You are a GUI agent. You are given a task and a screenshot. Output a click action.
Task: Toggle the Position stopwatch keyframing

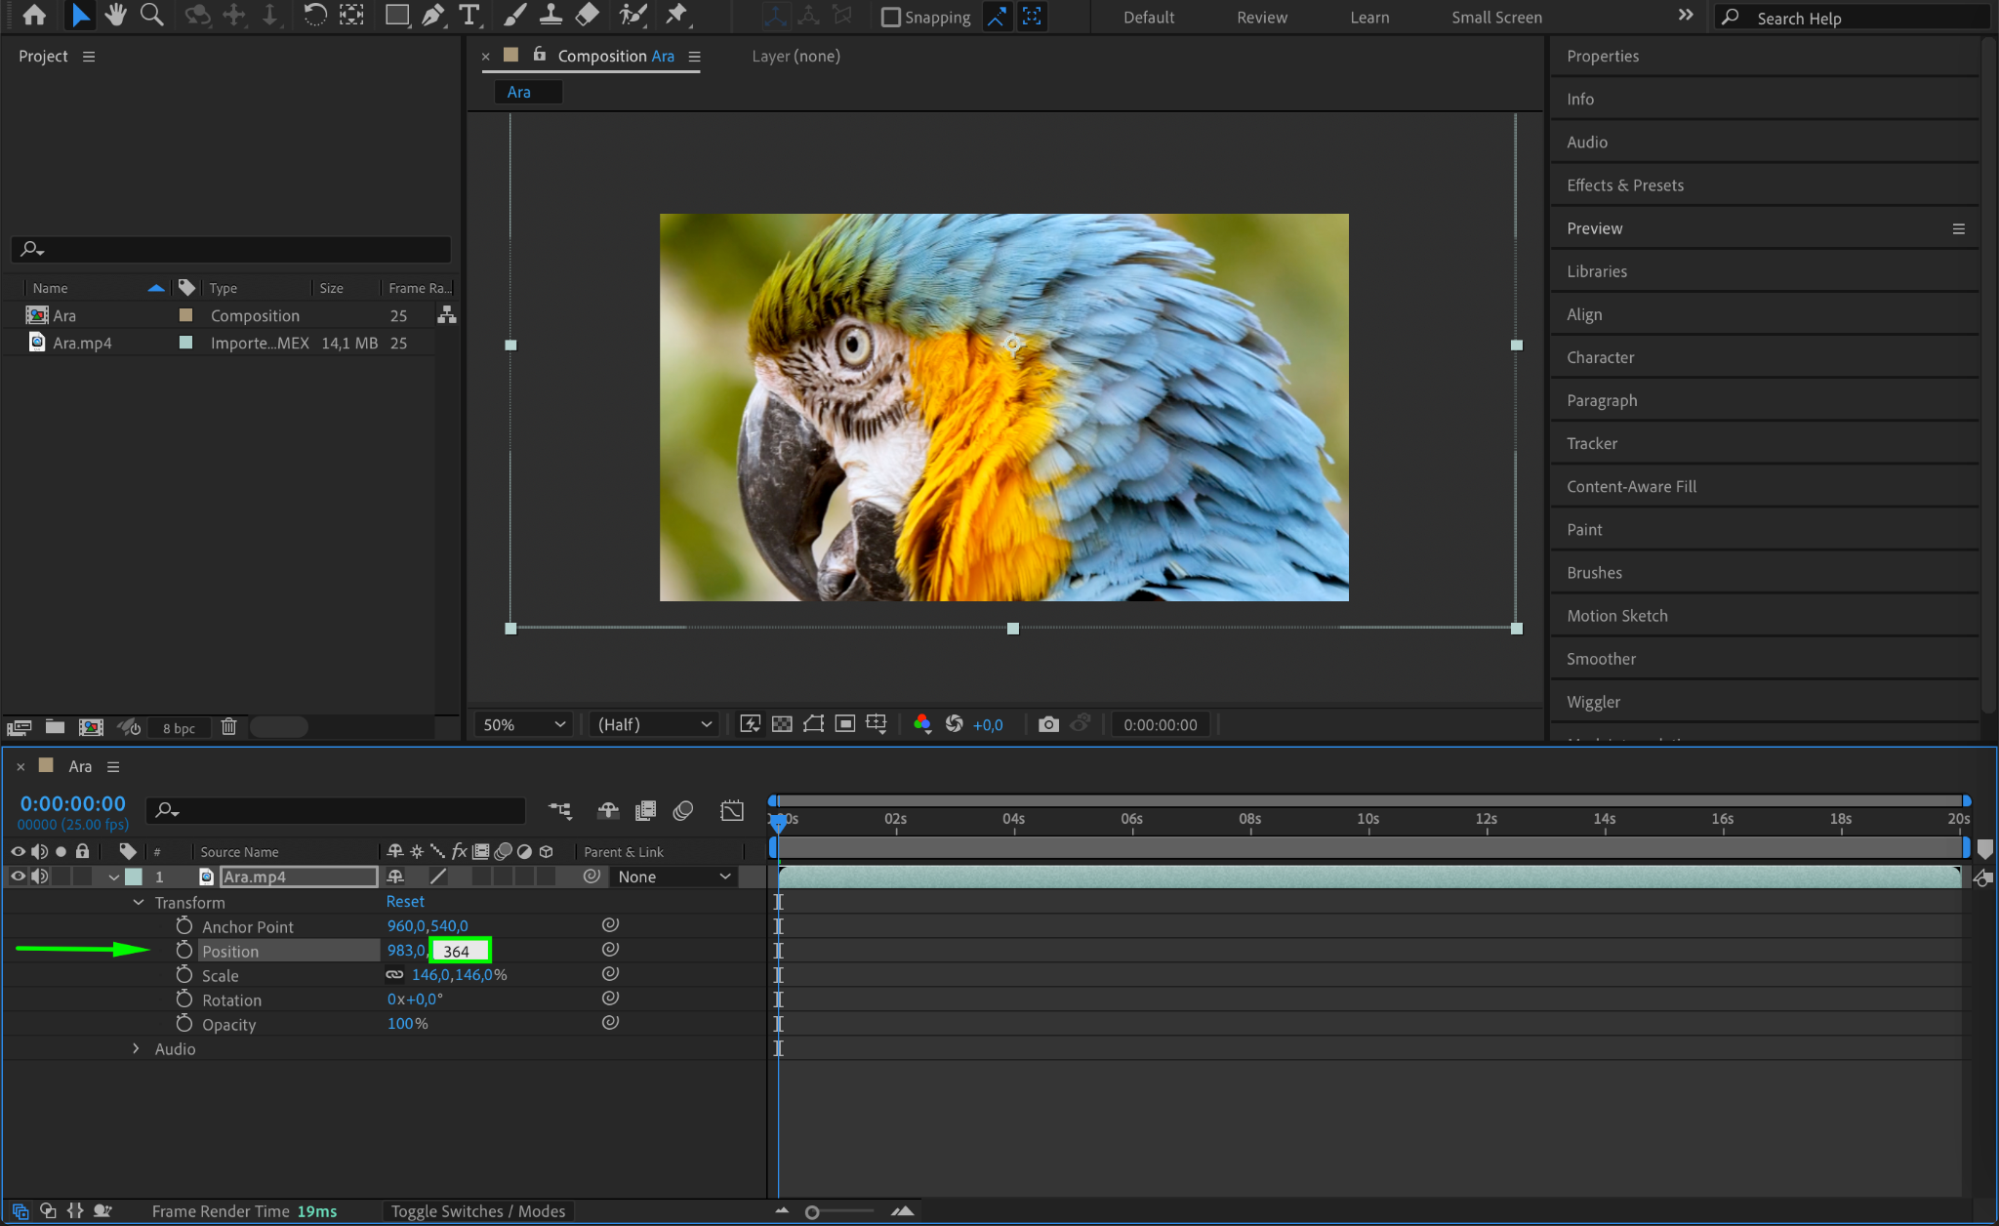click(x=184, y=950)
